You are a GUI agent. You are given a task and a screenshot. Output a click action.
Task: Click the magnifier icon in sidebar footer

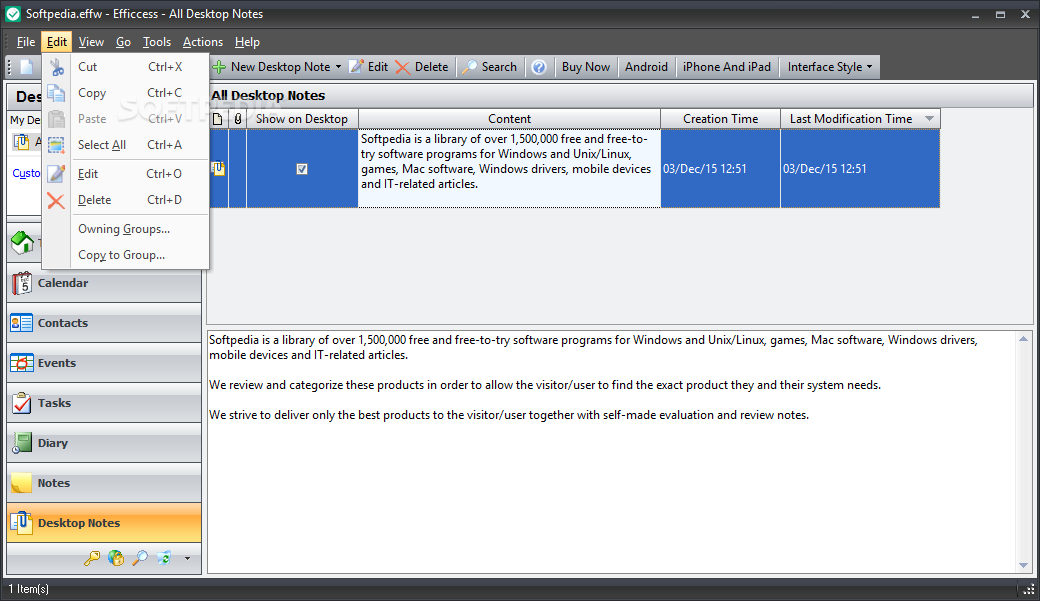(x=140, y=558)
